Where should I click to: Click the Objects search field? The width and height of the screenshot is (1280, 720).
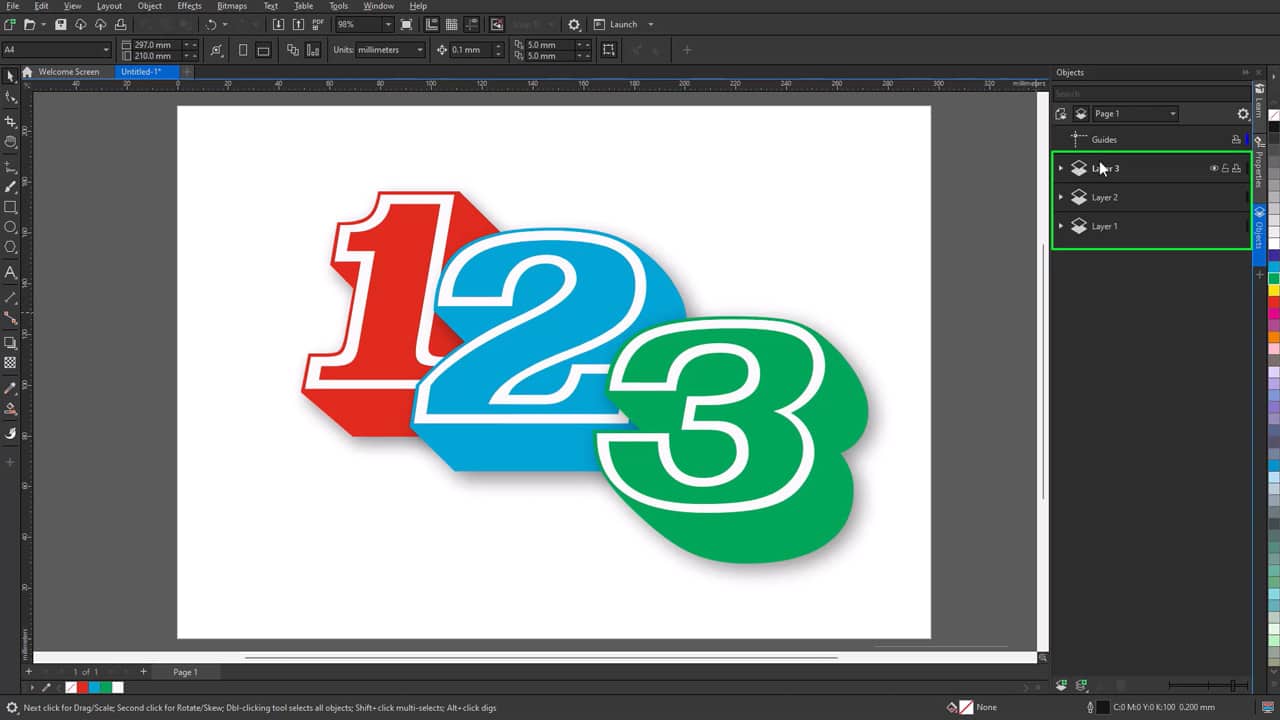[1150, 94]
